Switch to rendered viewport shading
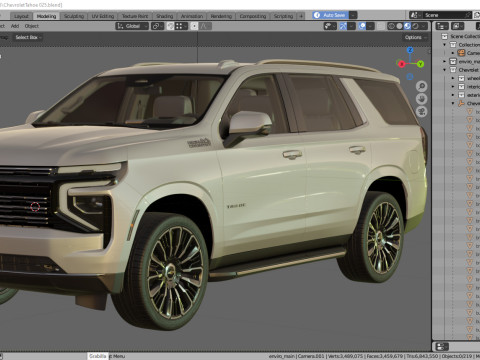The width and height of the screenshot is (480, 360). [415, 26]
